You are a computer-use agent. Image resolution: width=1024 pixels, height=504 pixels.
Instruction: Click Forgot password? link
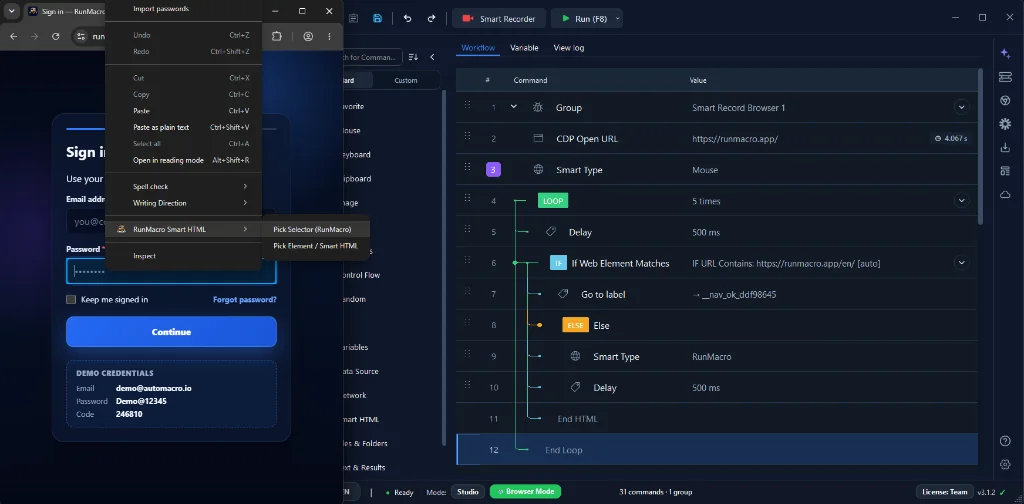[245, 300]
